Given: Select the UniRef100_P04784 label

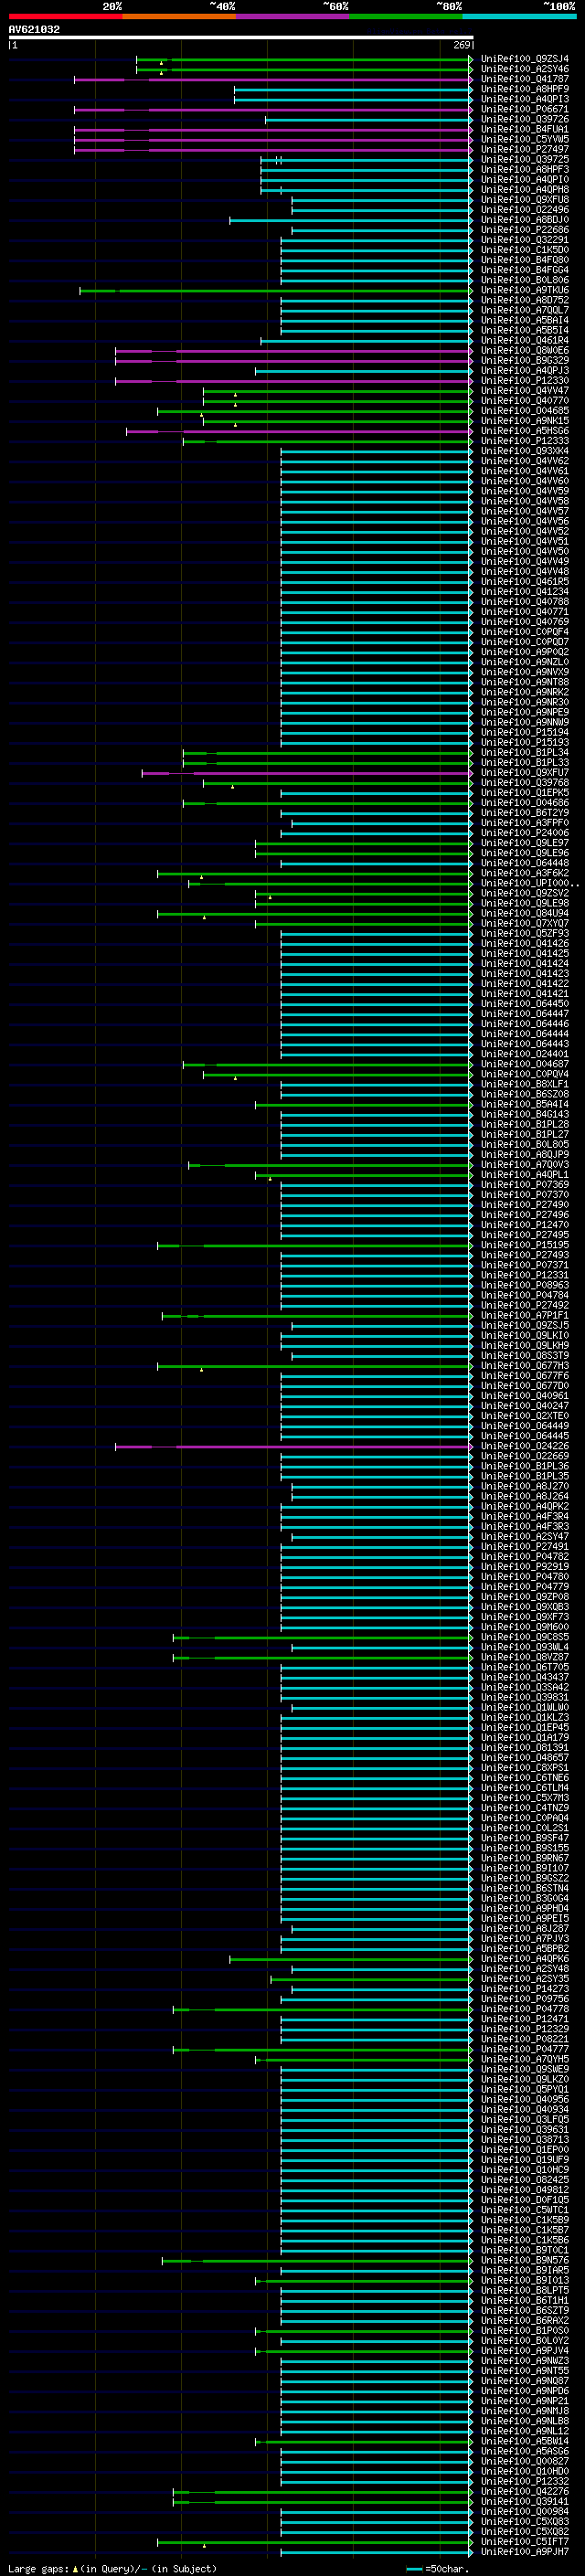Looking at the screenshot, I should coord(524,1295).
